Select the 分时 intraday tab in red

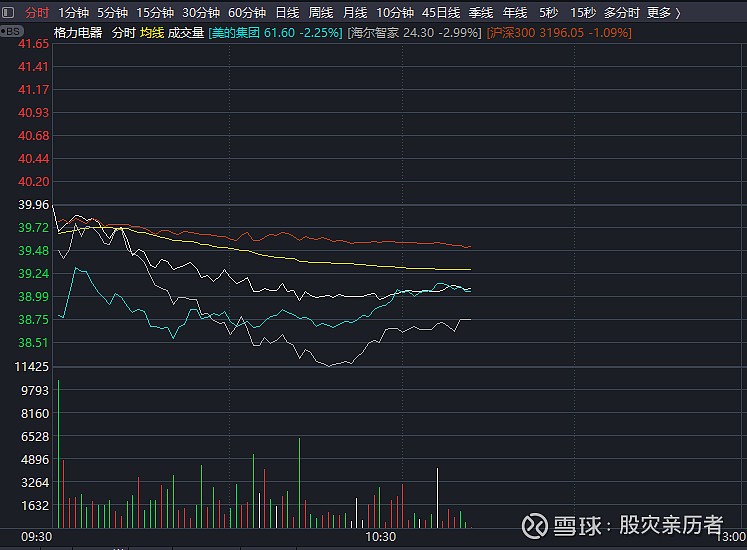(37, 13)
